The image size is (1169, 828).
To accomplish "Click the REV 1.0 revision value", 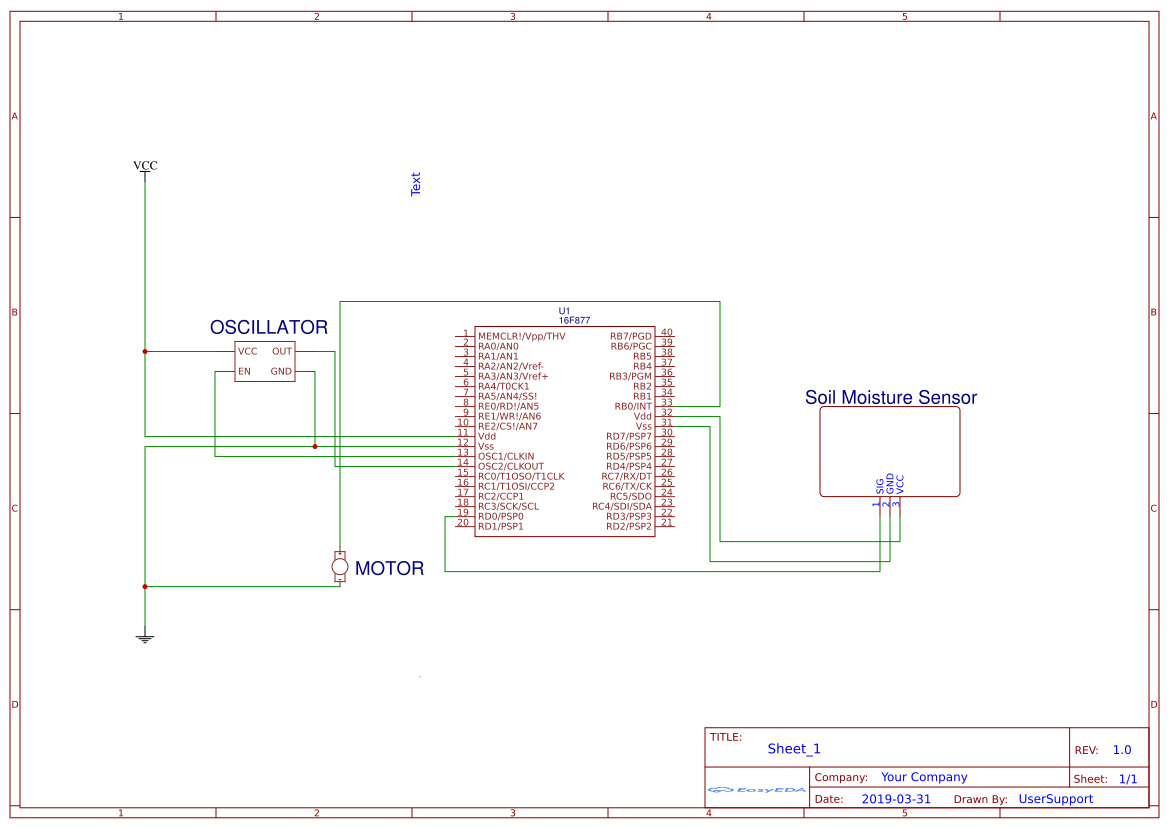I will click(1121, 749).
